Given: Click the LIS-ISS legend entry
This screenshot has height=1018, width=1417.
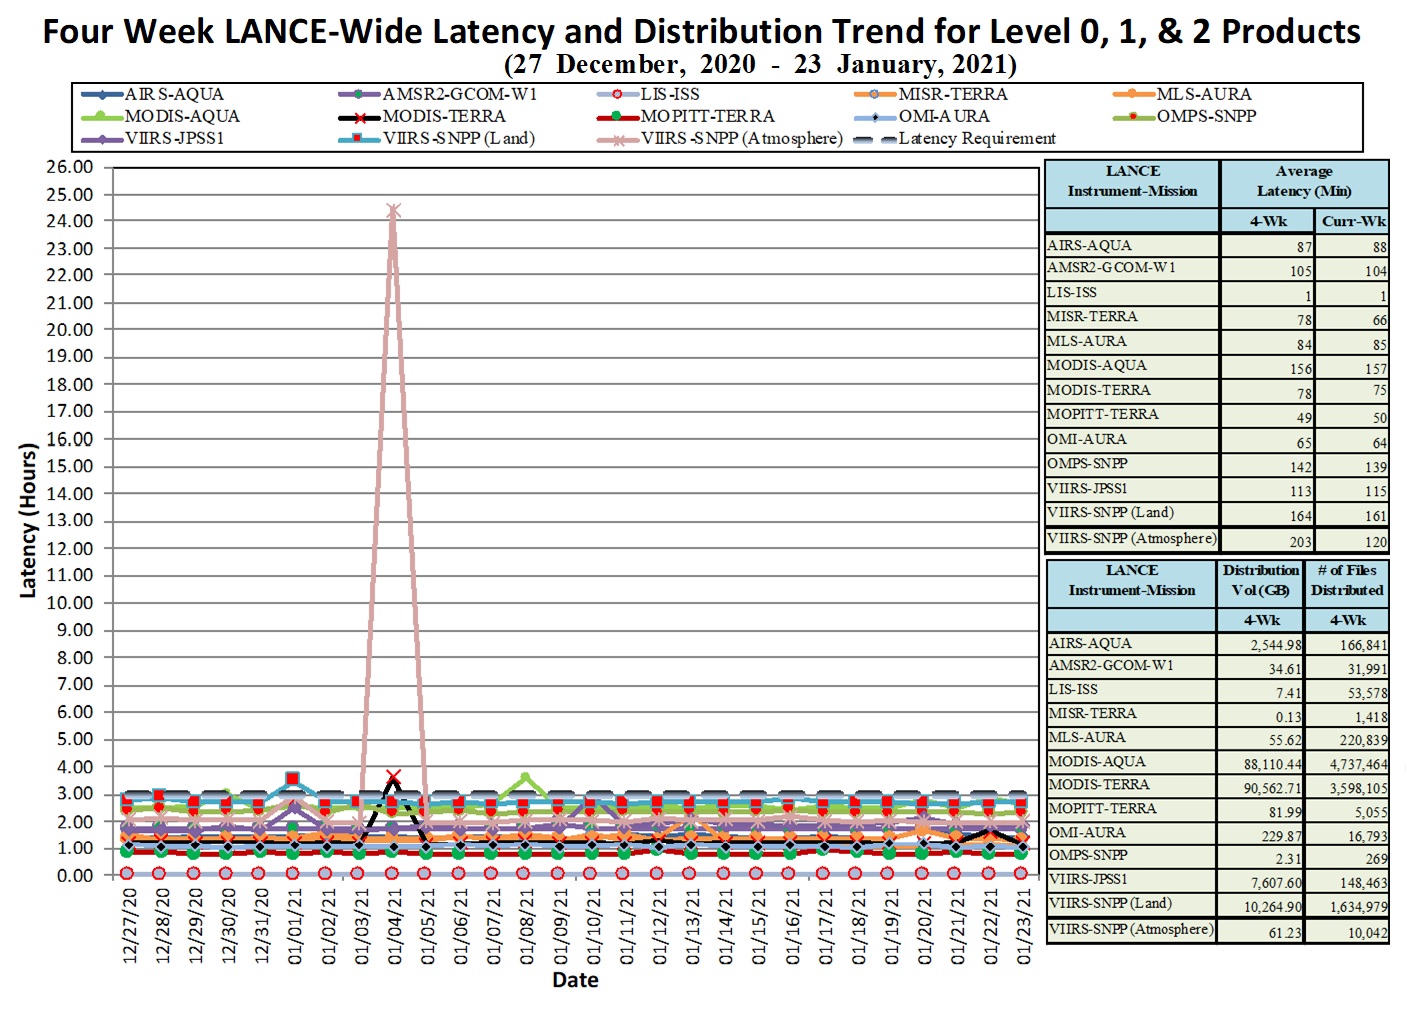Looking at the screenshot, I should point(648,94).
